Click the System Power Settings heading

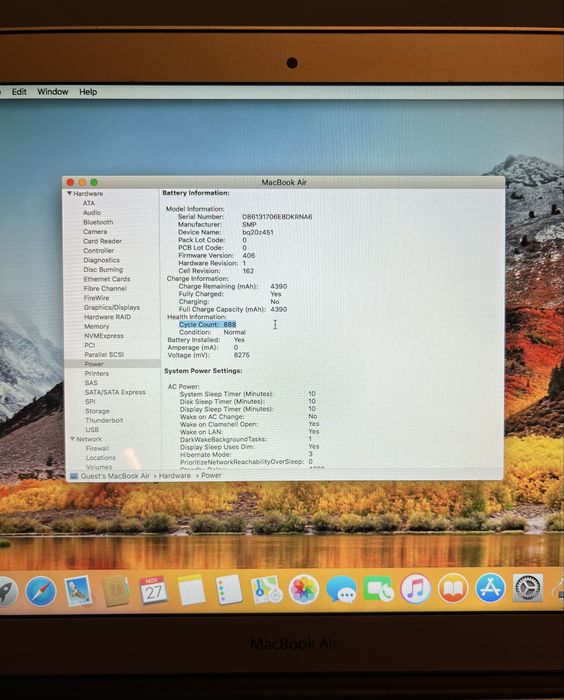(x=203, y=371)
